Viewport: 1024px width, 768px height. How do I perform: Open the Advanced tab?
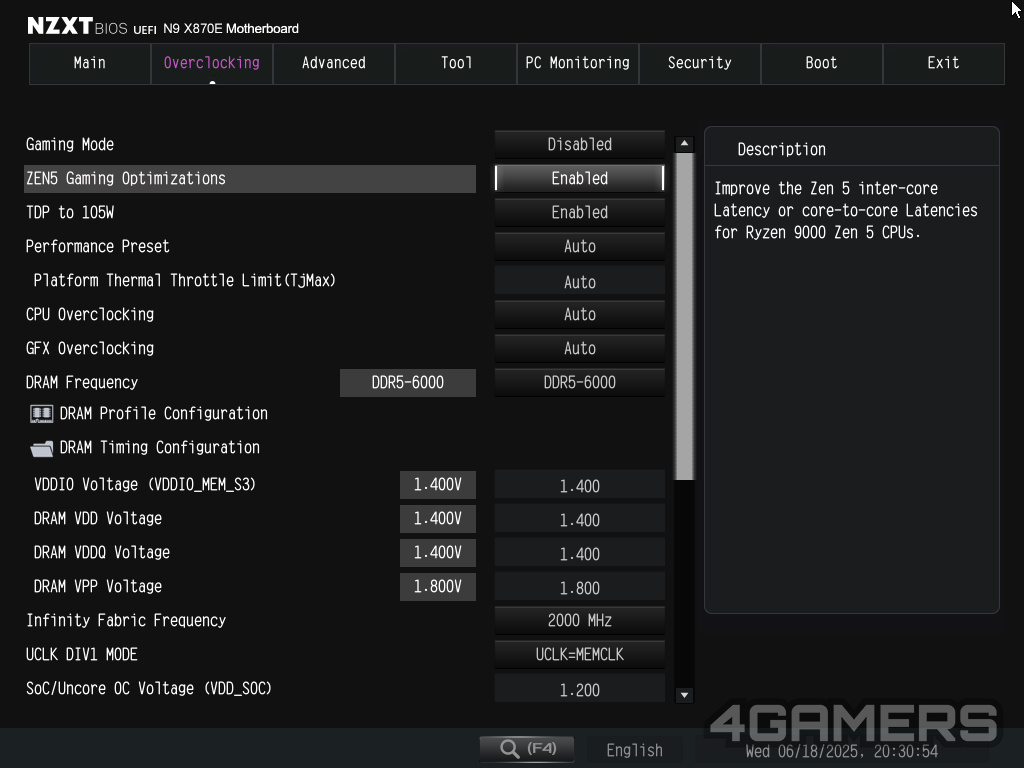334,63
